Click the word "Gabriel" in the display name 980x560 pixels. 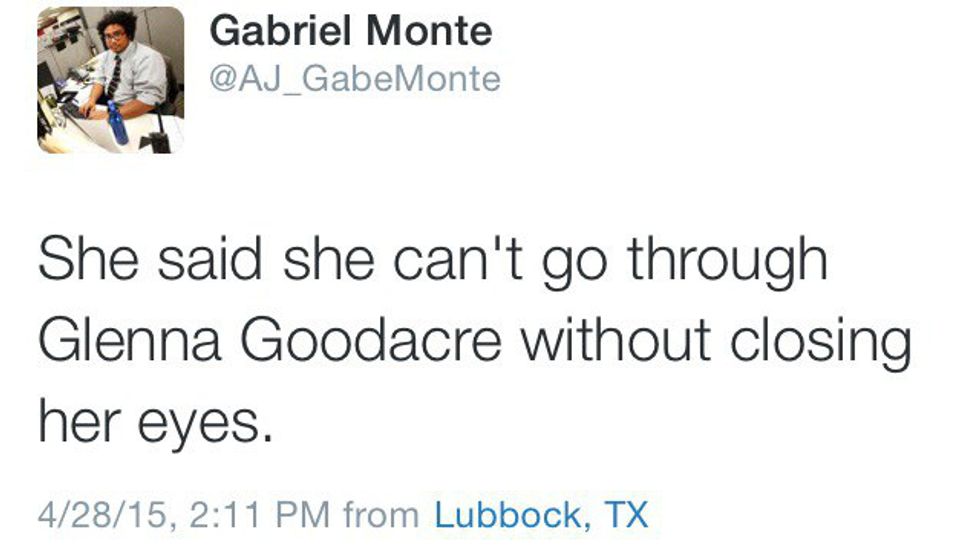tap(281, 32)
